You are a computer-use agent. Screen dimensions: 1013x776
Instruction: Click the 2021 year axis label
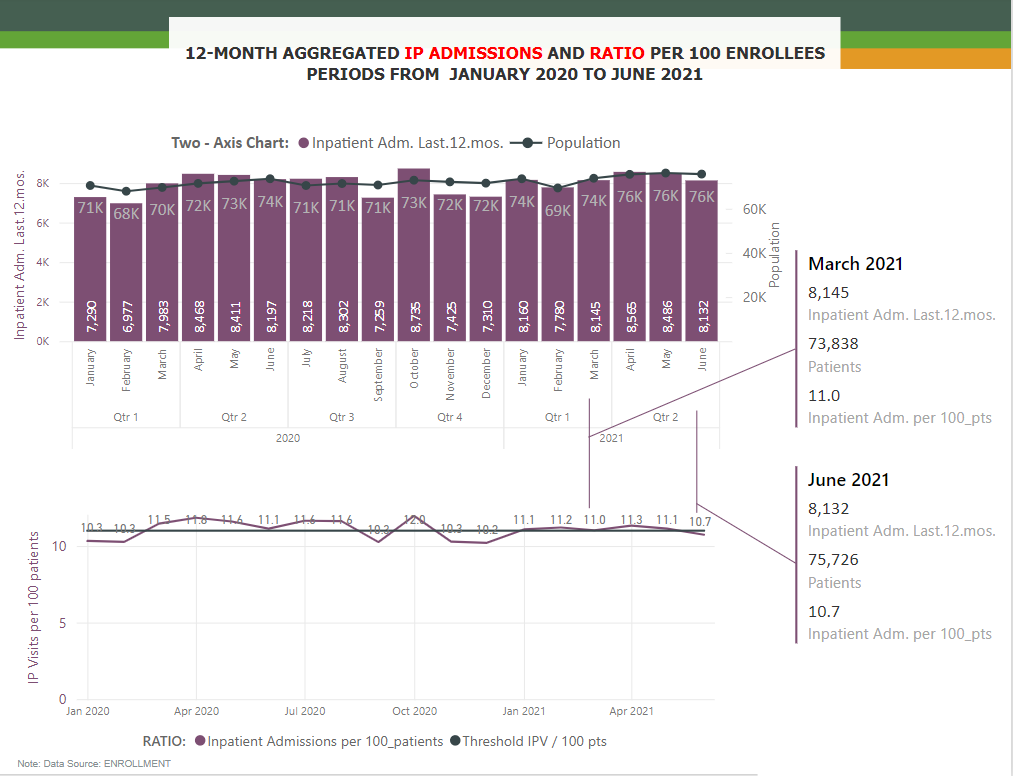(611, 438)
